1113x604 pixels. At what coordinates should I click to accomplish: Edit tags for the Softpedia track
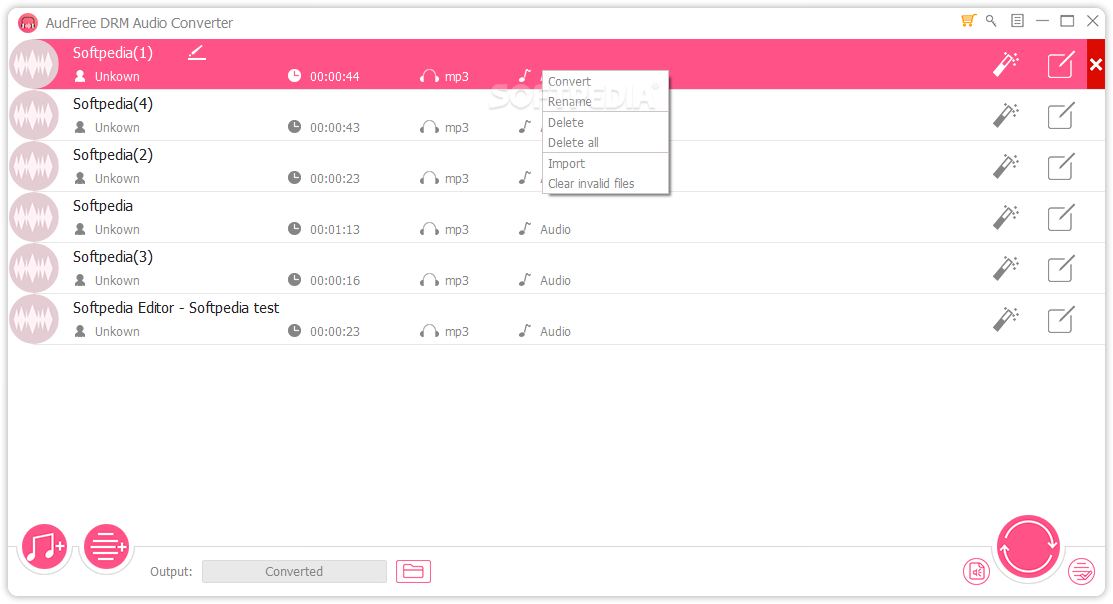[x=1060, y=218]
